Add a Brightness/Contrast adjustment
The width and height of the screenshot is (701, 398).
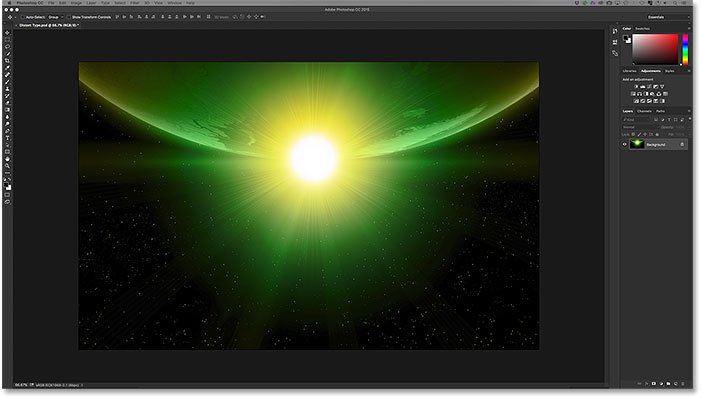(636, 86)
